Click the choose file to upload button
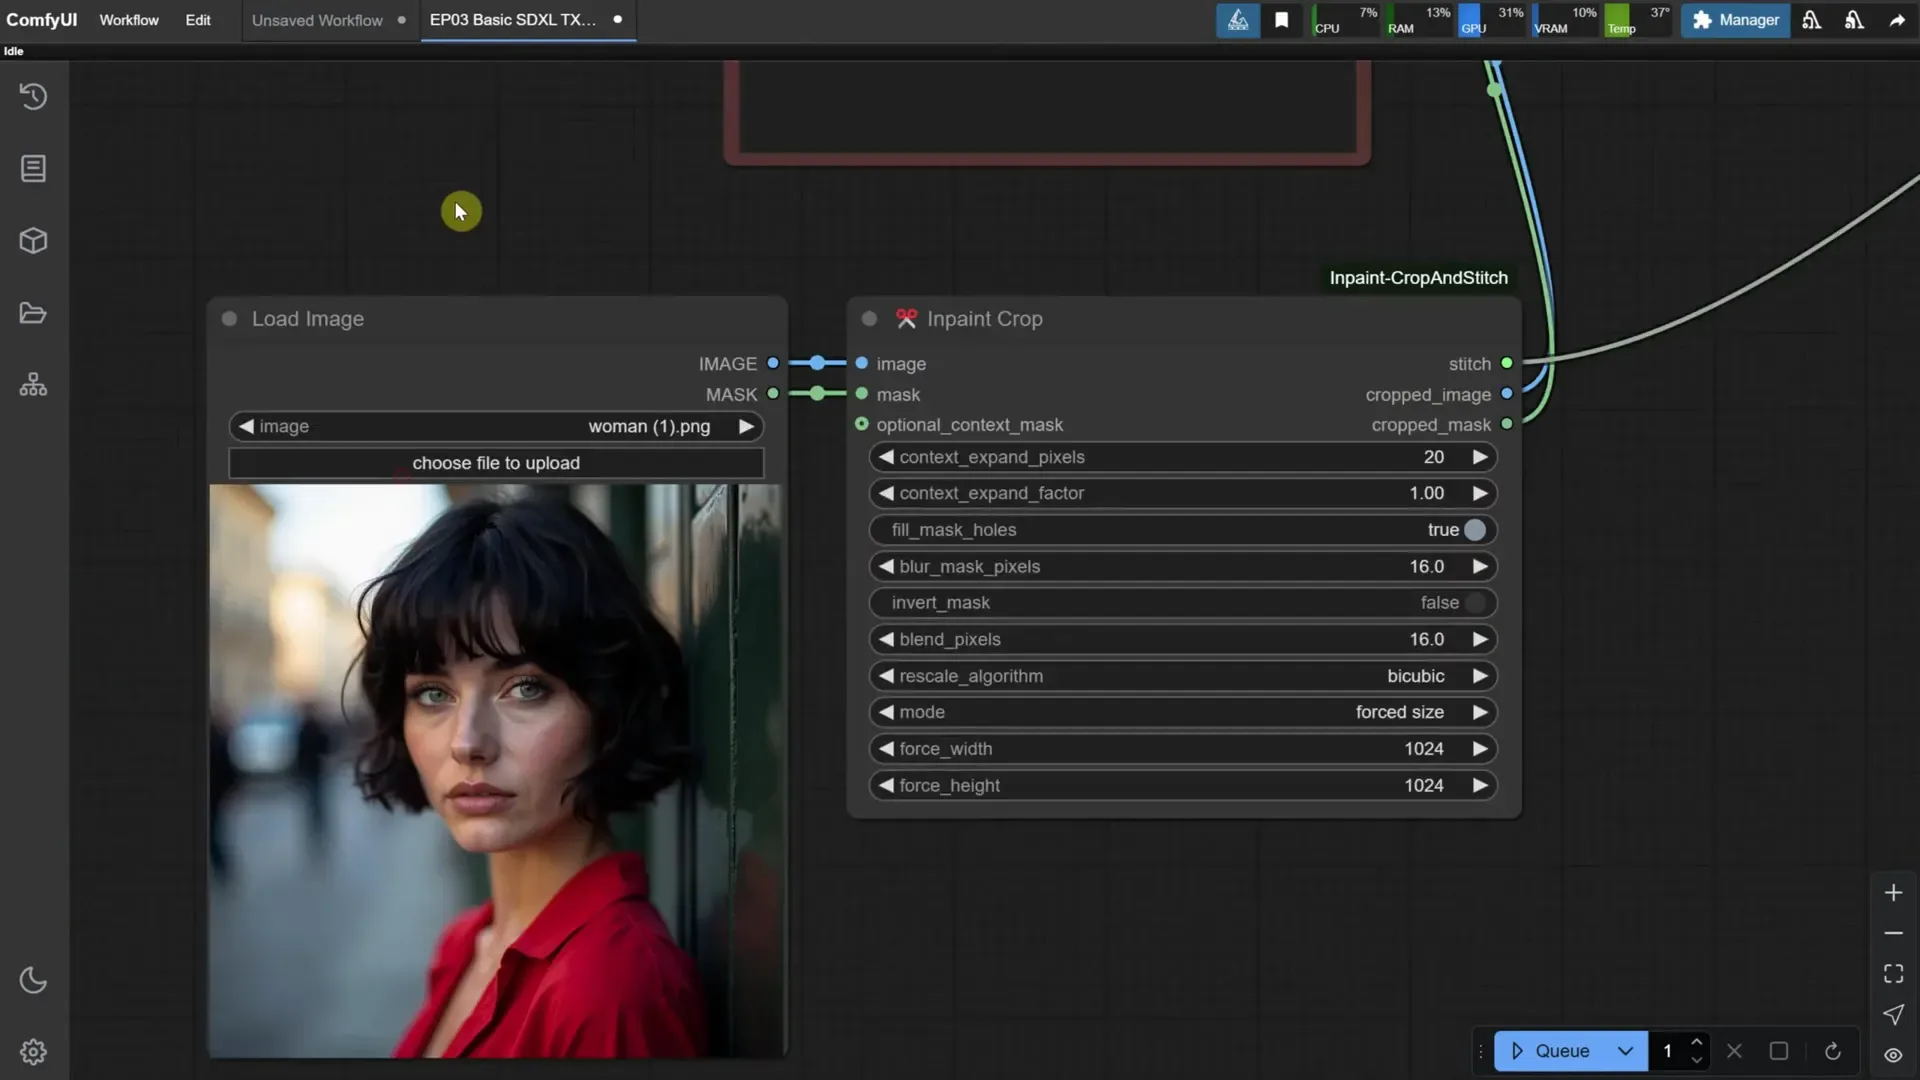This screenshot has width=1920, height=1080. click(x=496, y=462)
